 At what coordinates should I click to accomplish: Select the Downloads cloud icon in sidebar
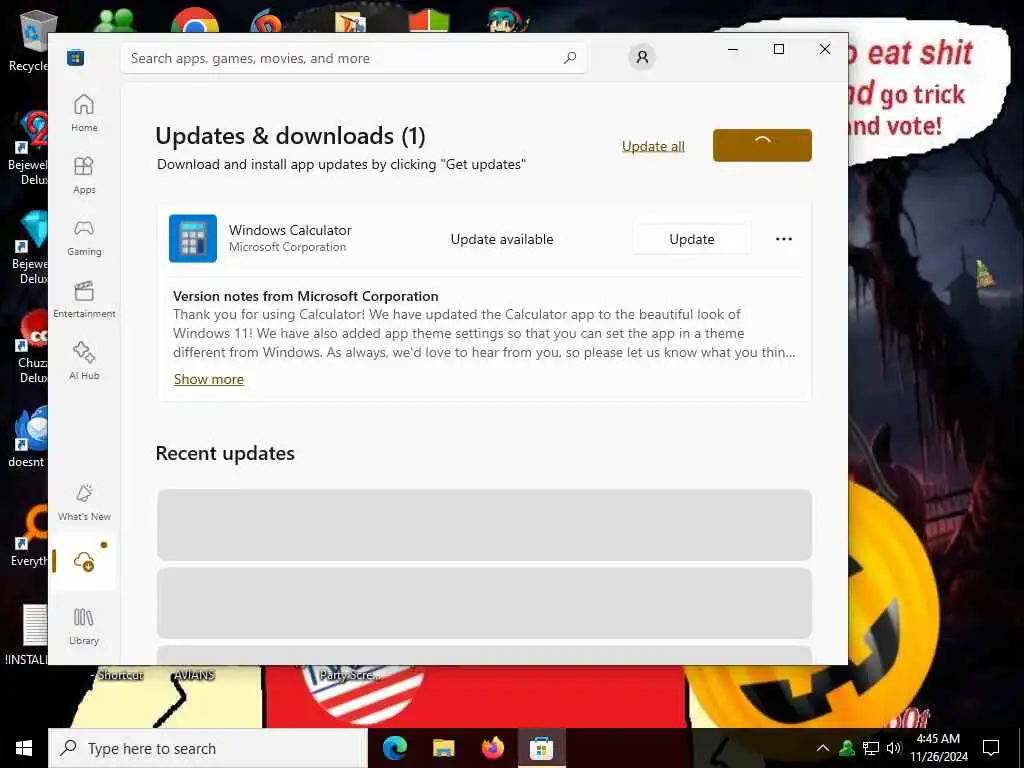click(84, 561)
